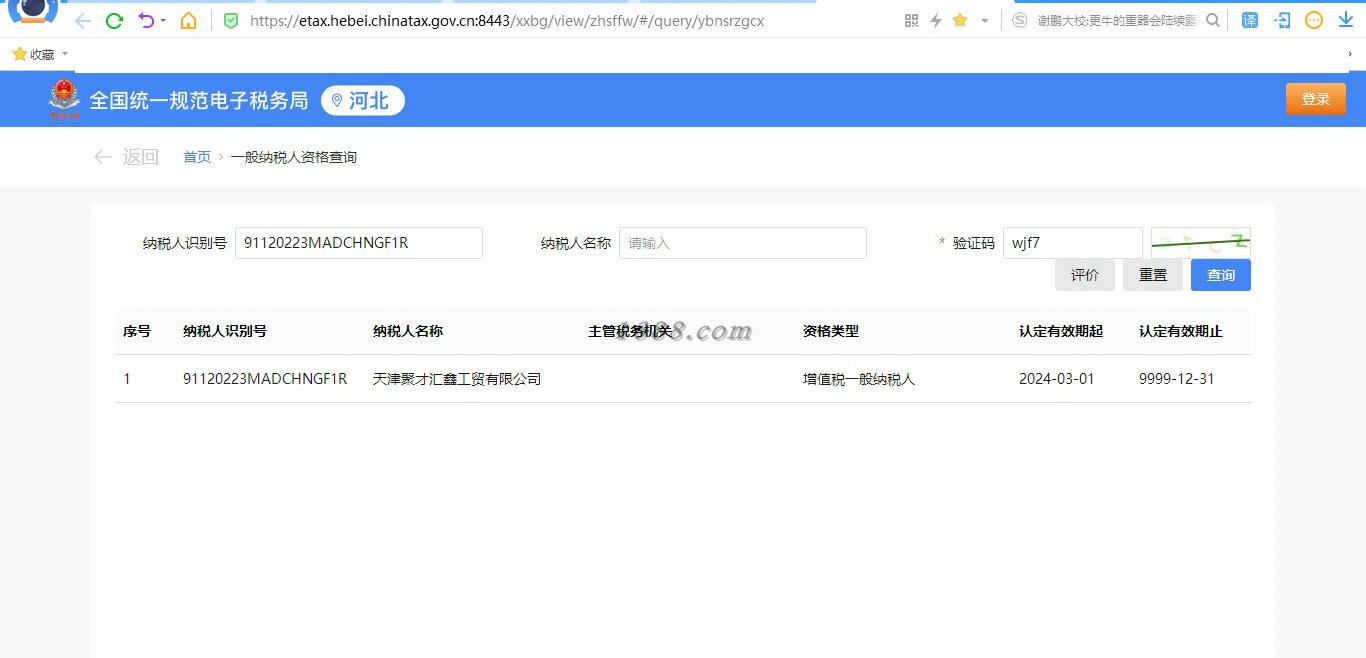Image resolution: width=1366 pixels, height=658 pixels.
Task: Click the 纳税人名称 column header
Action: (408, 331)
